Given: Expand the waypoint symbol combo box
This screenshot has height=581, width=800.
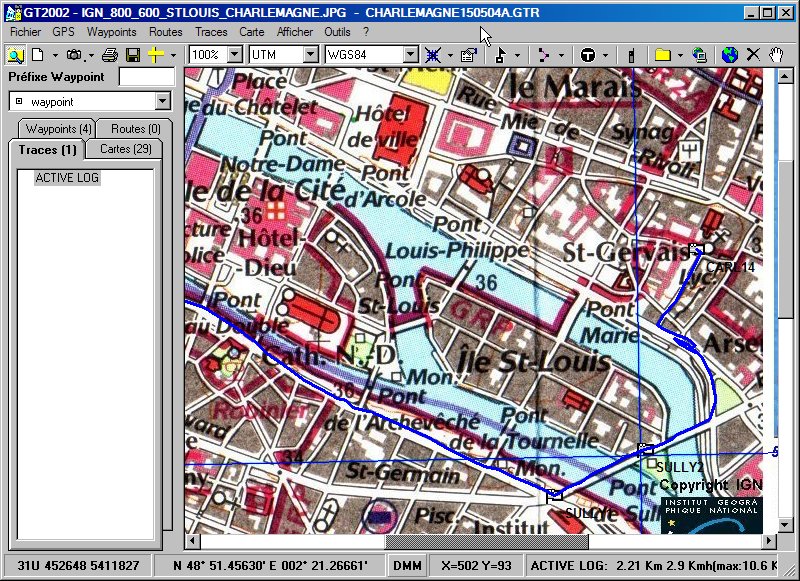Looking at the screenshot, I should click(163, 102).
